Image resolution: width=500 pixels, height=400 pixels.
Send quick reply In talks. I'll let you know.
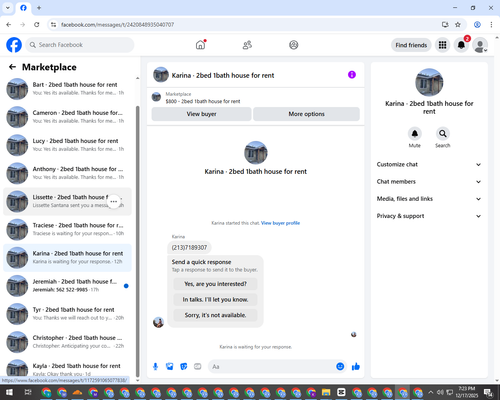pyautogui.click(x=215, y=300)
